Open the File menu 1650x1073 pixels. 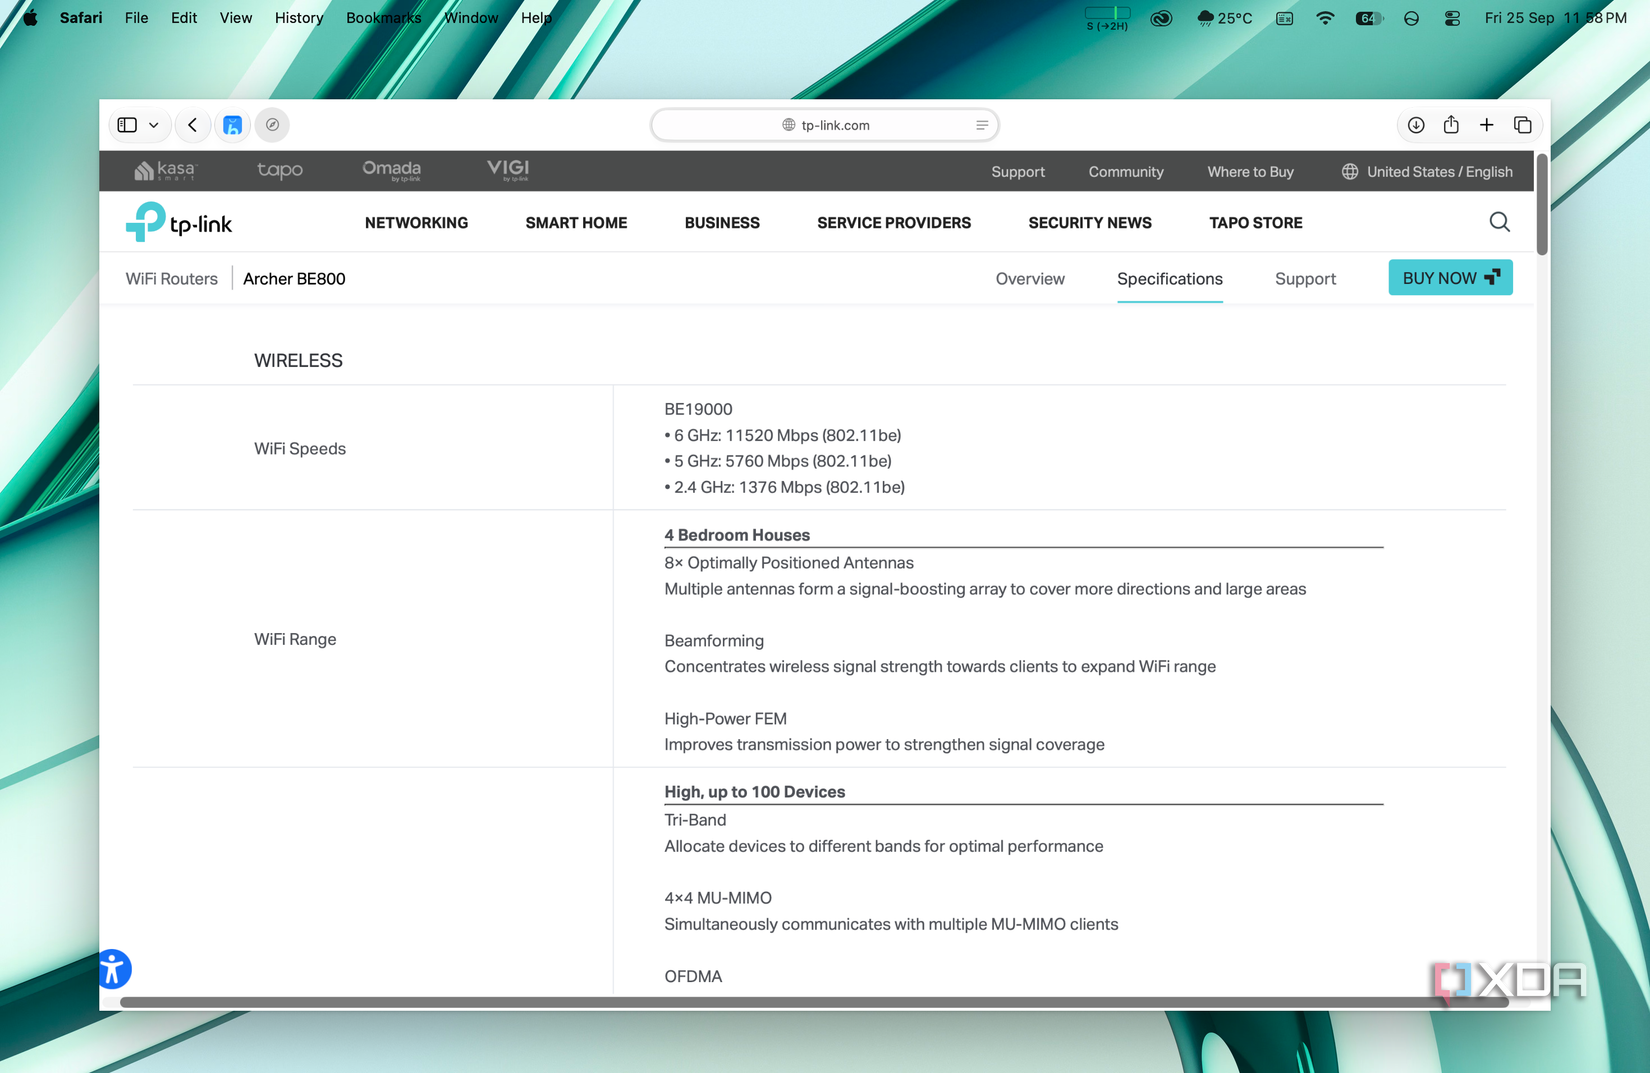[136, 18]
